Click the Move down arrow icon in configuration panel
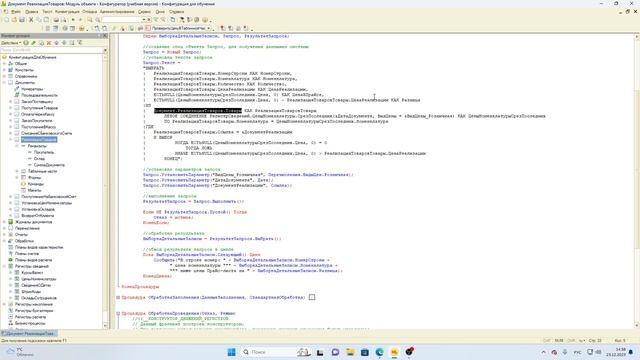Viewport: 640px width, 360px height. pyautogui.click(x=64, y=42)
